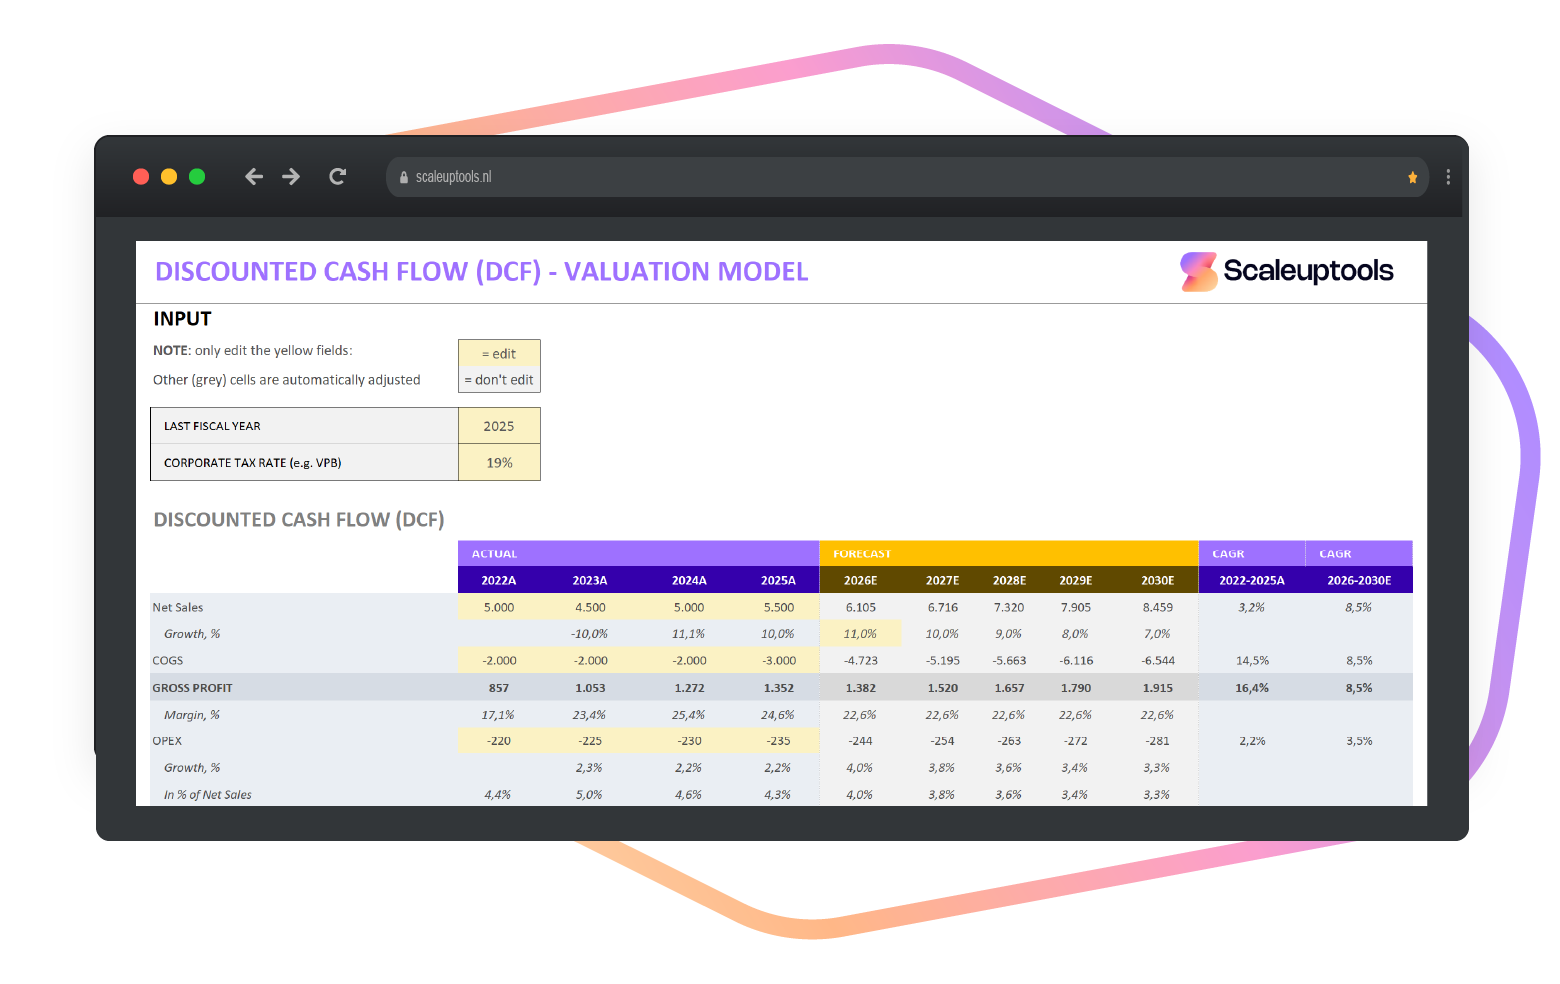Screen dimensions: 1560x984
Task: Click the FORECAST section header band
Action: pos(1008,553)
